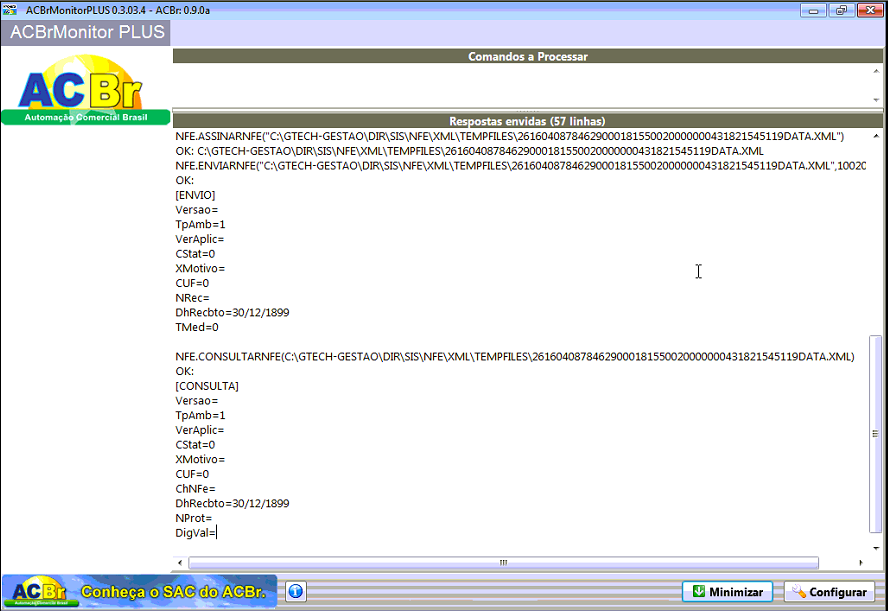The image size is (888, 611).
Task: Click the OK: C:\GTECH-GESTAO response line
Action: click(469, 151)
